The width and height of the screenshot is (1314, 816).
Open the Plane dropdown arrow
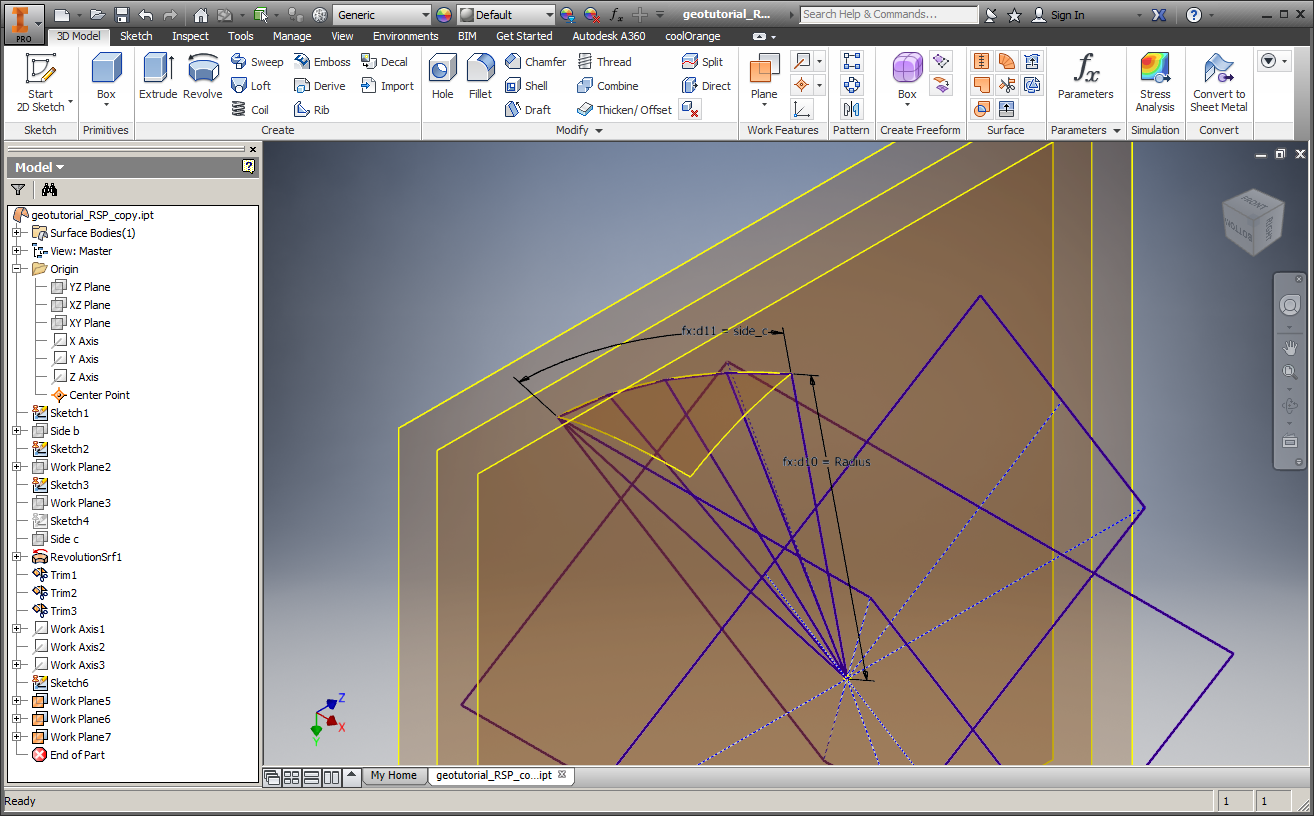[x=764, y=107]
